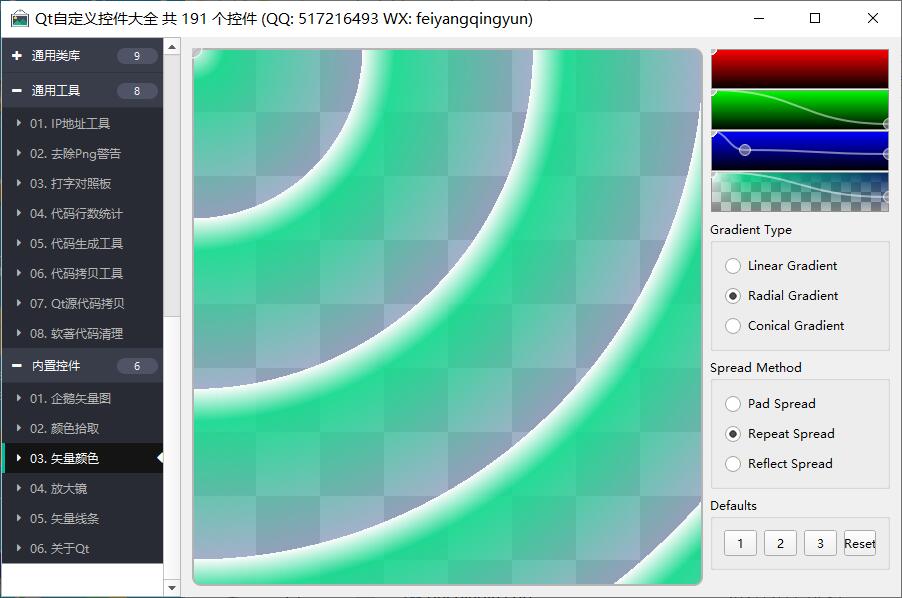This screenshot has height=598, width=902.
Task: Click the 8 count badge beside 通用工具
Action: 137,91
